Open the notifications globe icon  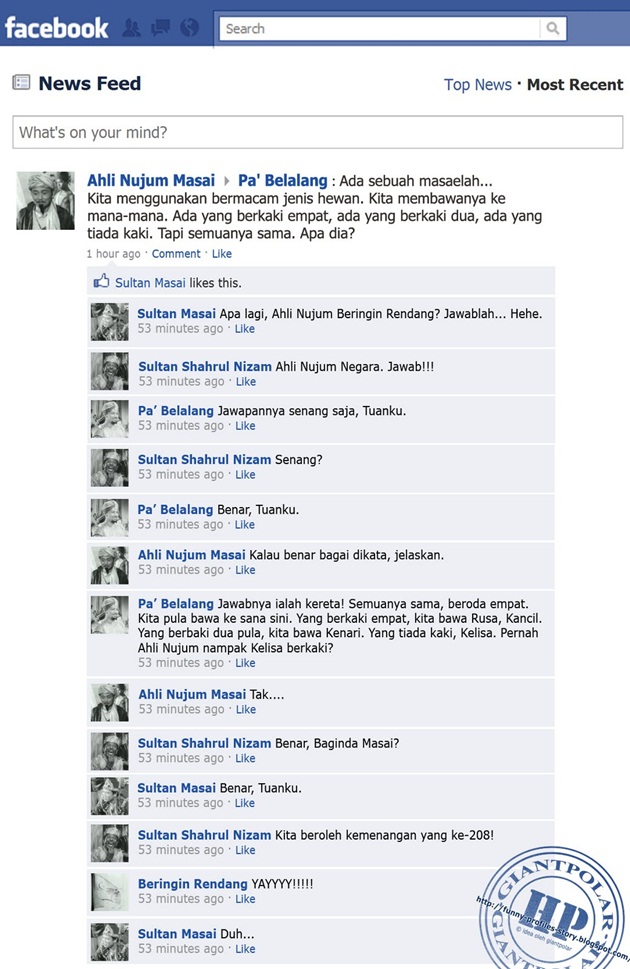(x=190, y=28)
